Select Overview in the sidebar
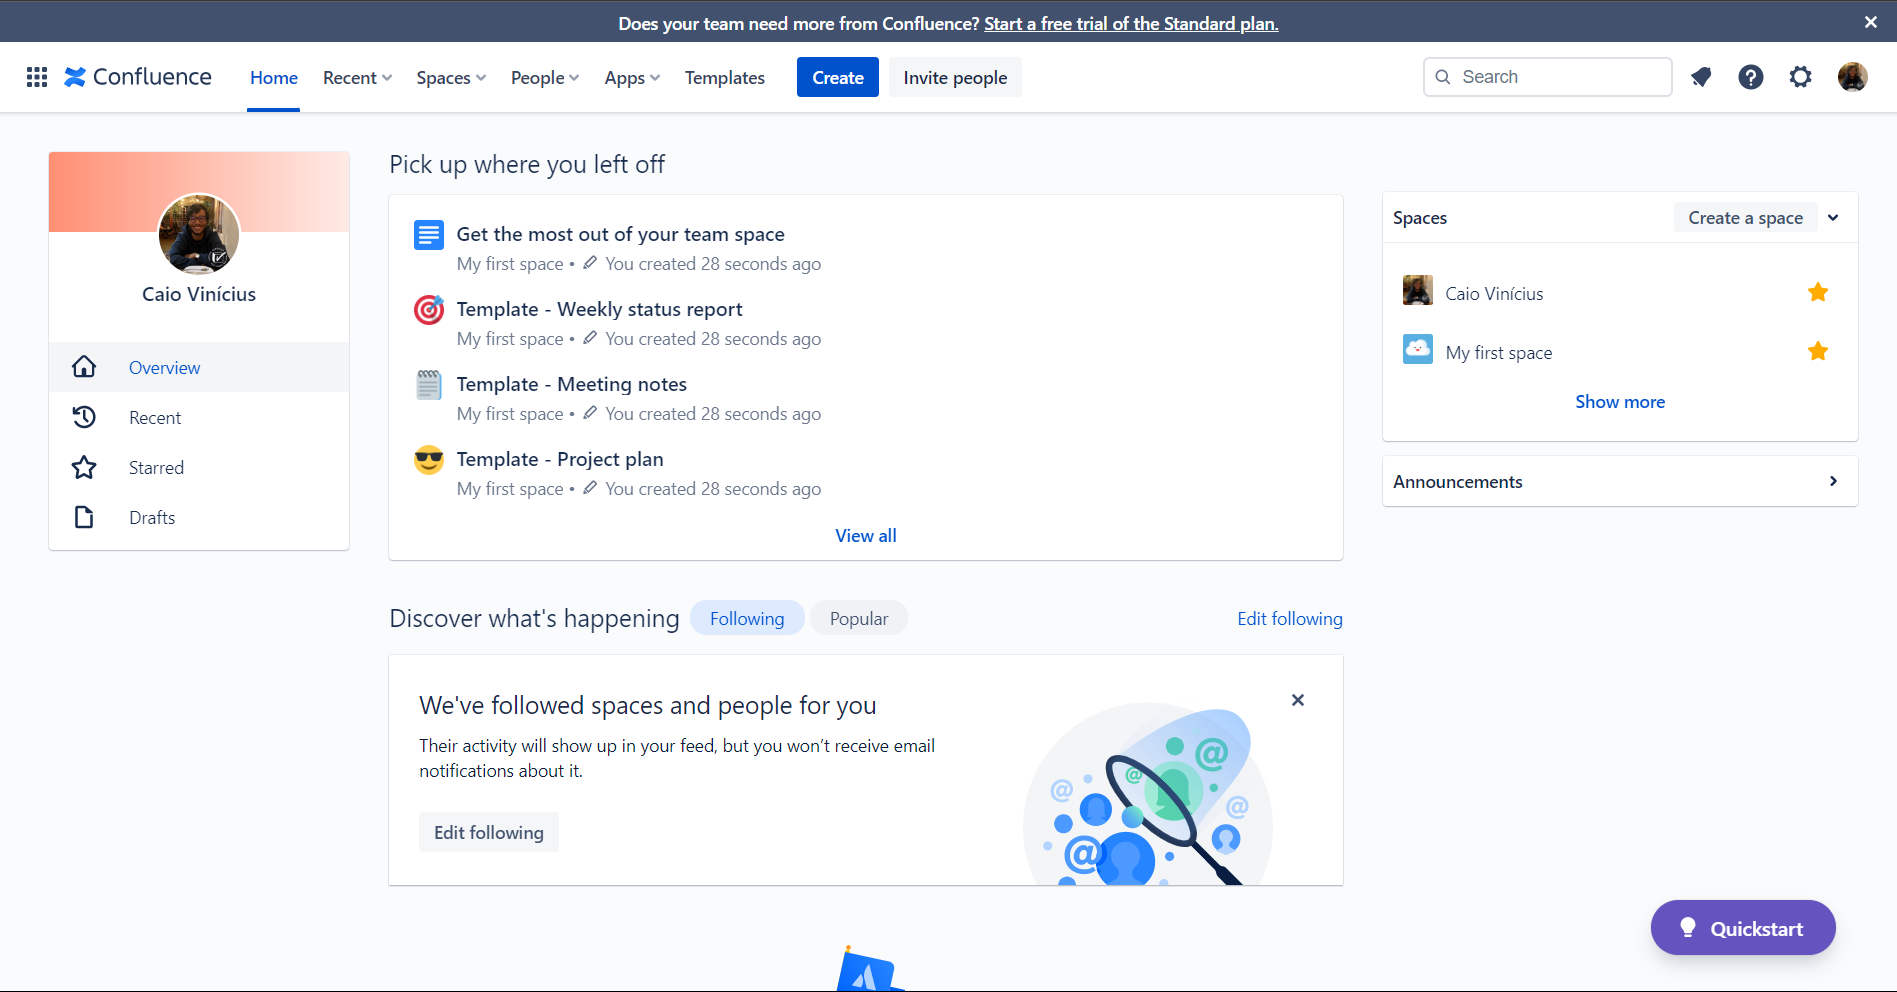This screenshot has width=1897, height=992. 199,367
